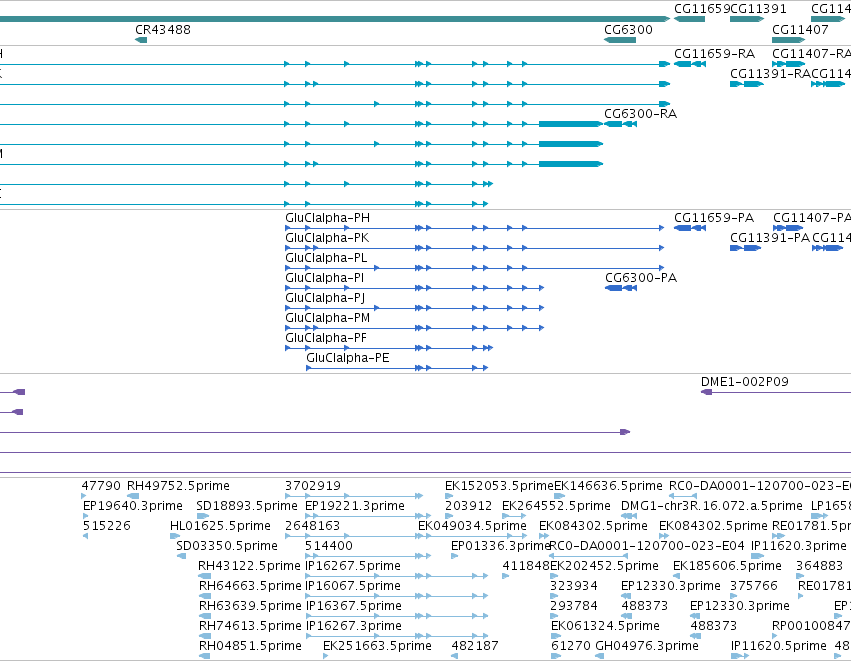Select EST EK264552.5prime
This screenshot has width=851, height=661.
tap(513, 516)
